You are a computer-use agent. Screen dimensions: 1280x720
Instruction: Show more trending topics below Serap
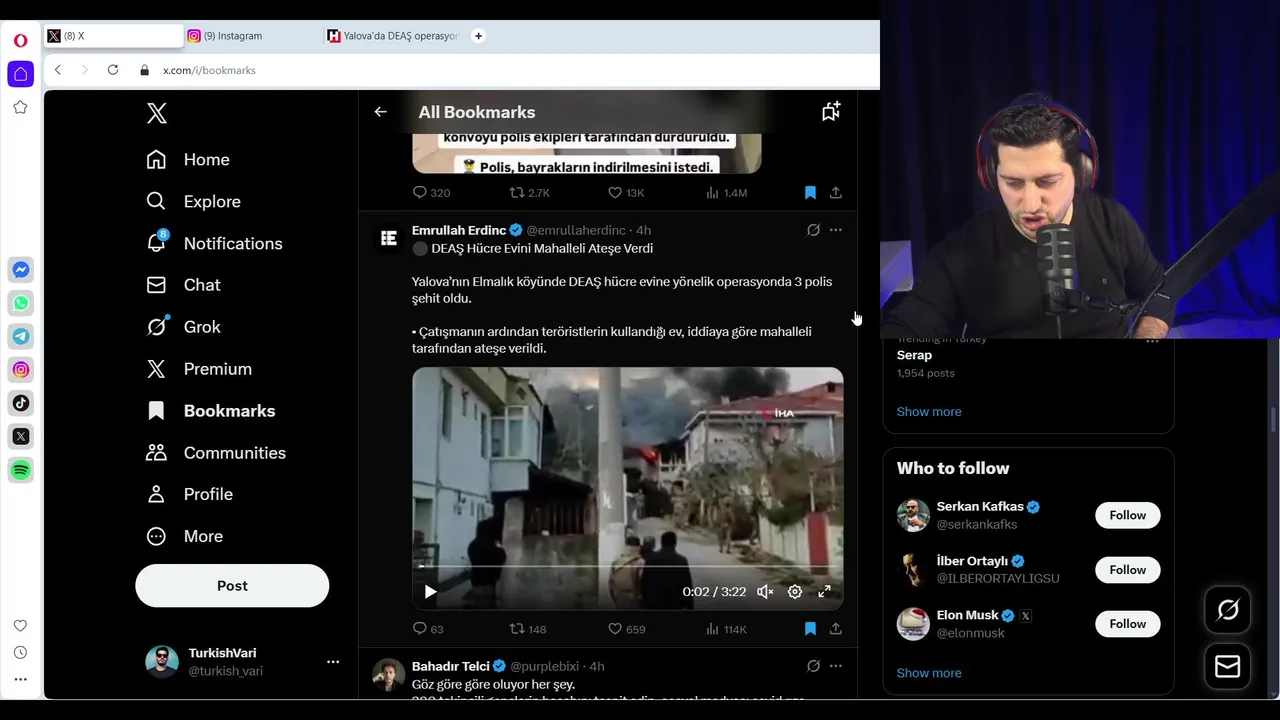click(929, 412)
